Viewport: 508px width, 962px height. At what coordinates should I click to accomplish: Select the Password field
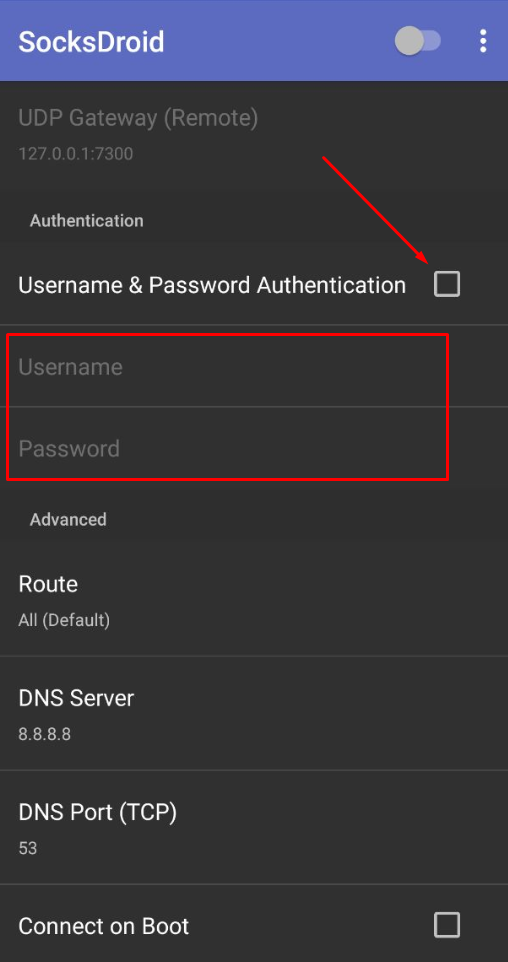click(254, 448)
